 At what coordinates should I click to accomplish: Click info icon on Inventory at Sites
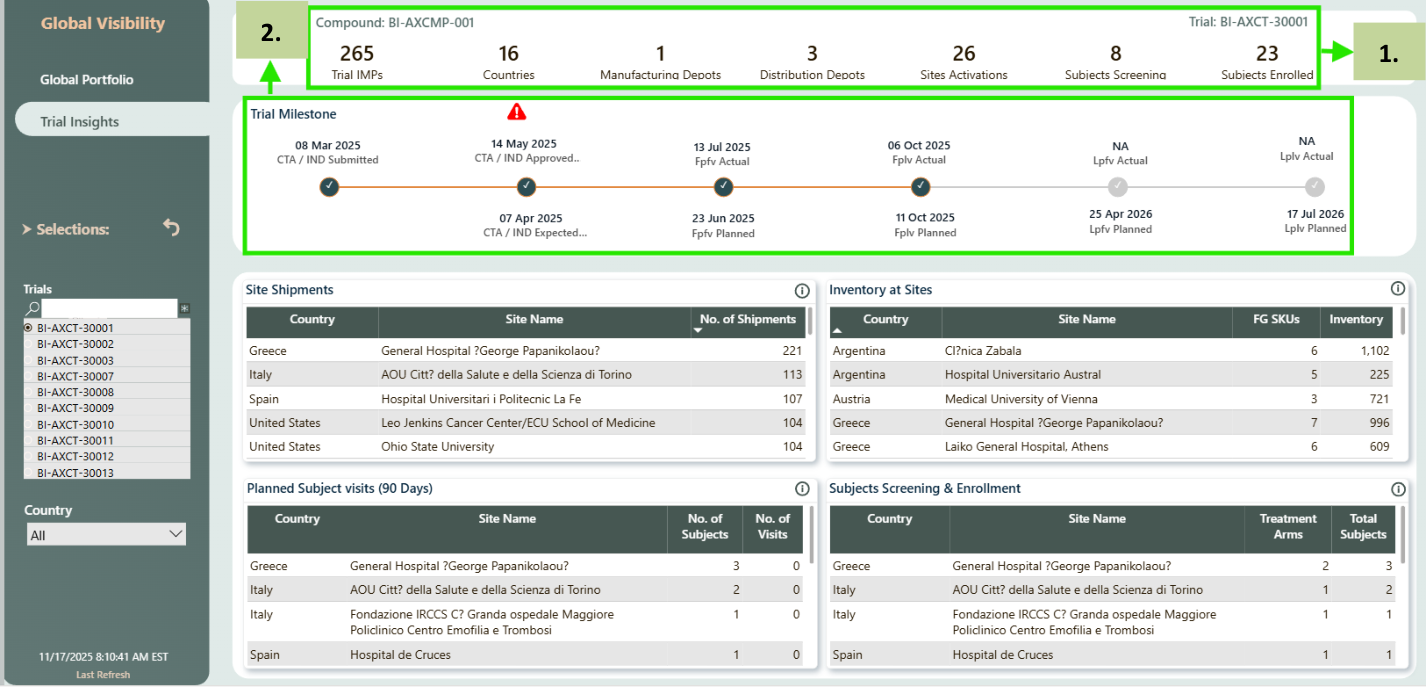[x=1397, y=289]
